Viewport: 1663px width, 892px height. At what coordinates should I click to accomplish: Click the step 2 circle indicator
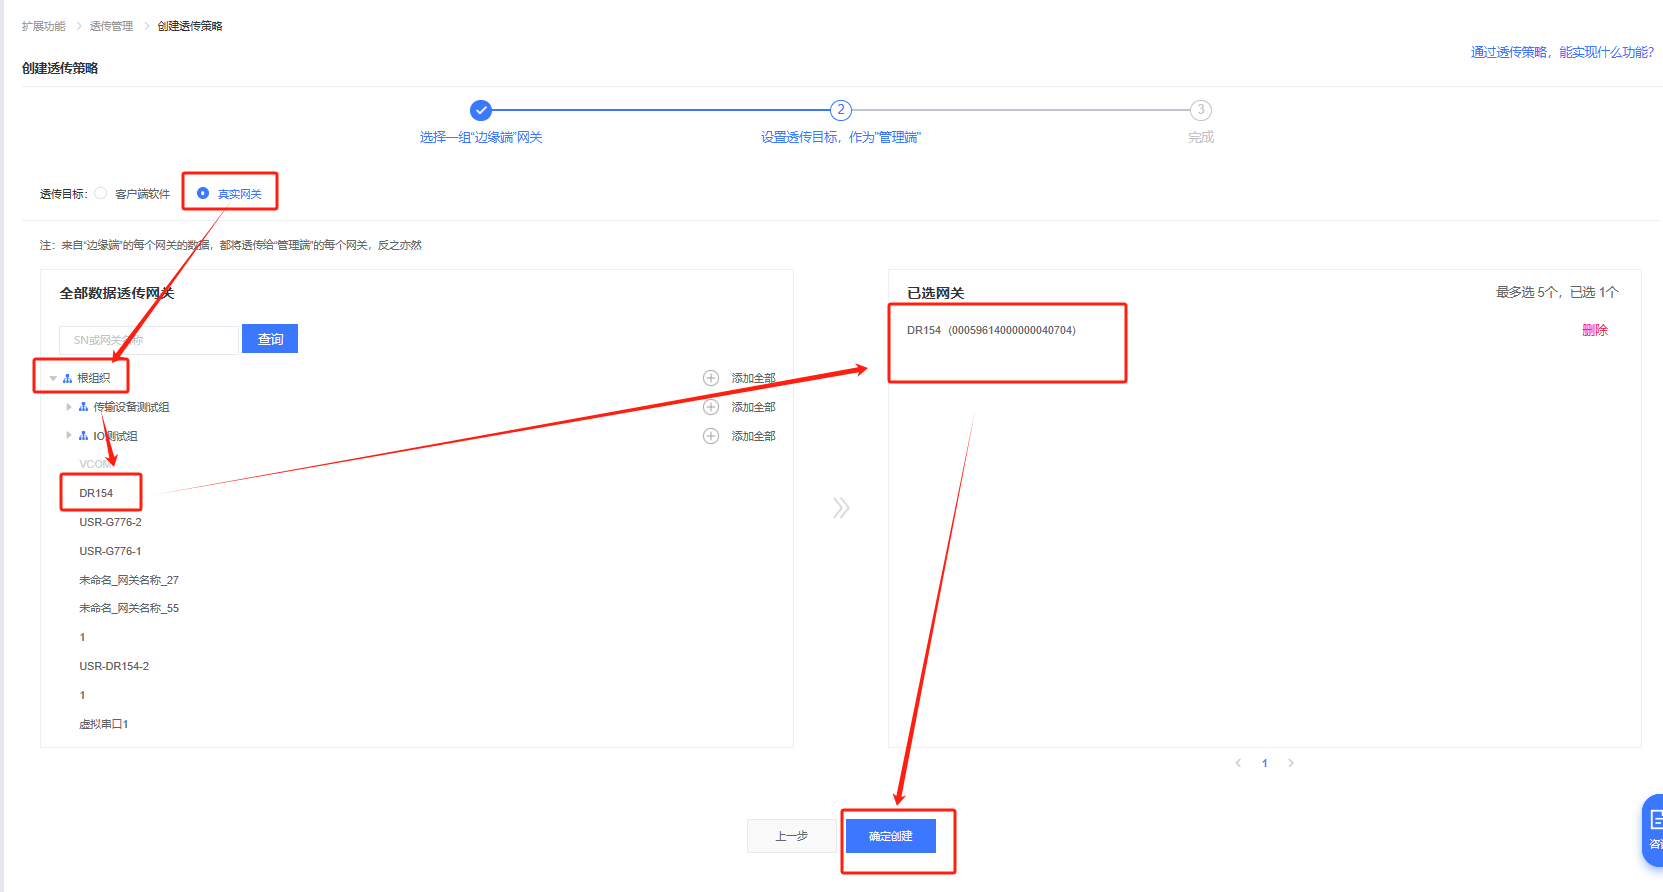click(841, 110)
